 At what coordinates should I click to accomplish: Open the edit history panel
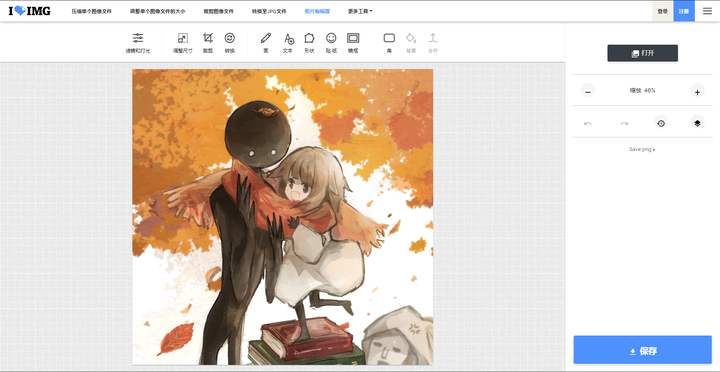661,123
